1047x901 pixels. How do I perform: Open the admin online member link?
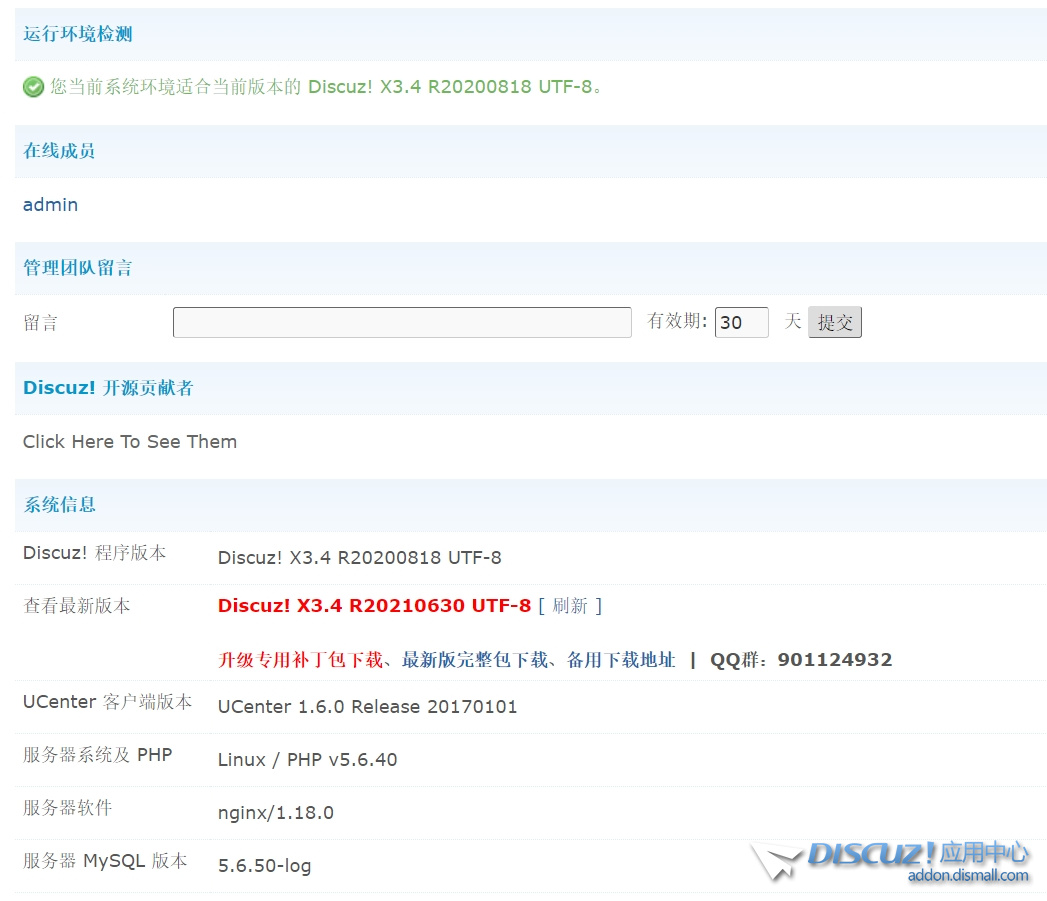click(x=50, y=204)
